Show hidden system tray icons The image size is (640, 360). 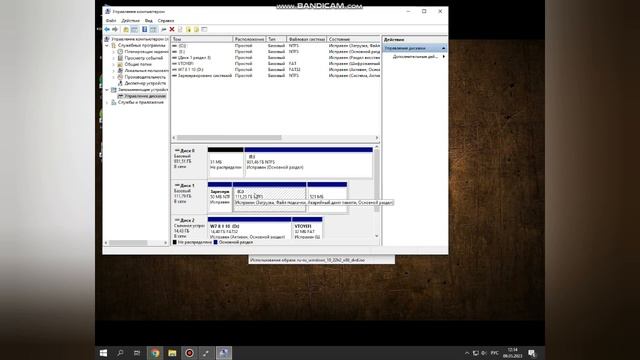(x=467, y=353)
